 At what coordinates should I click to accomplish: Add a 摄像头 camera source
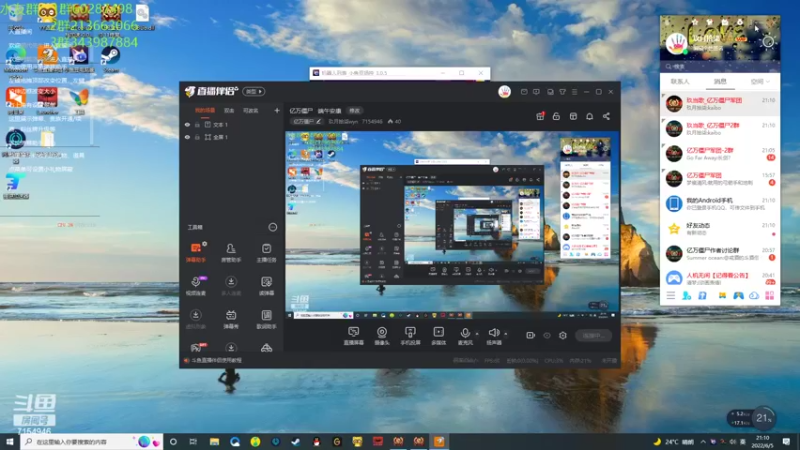coord(382,336)
